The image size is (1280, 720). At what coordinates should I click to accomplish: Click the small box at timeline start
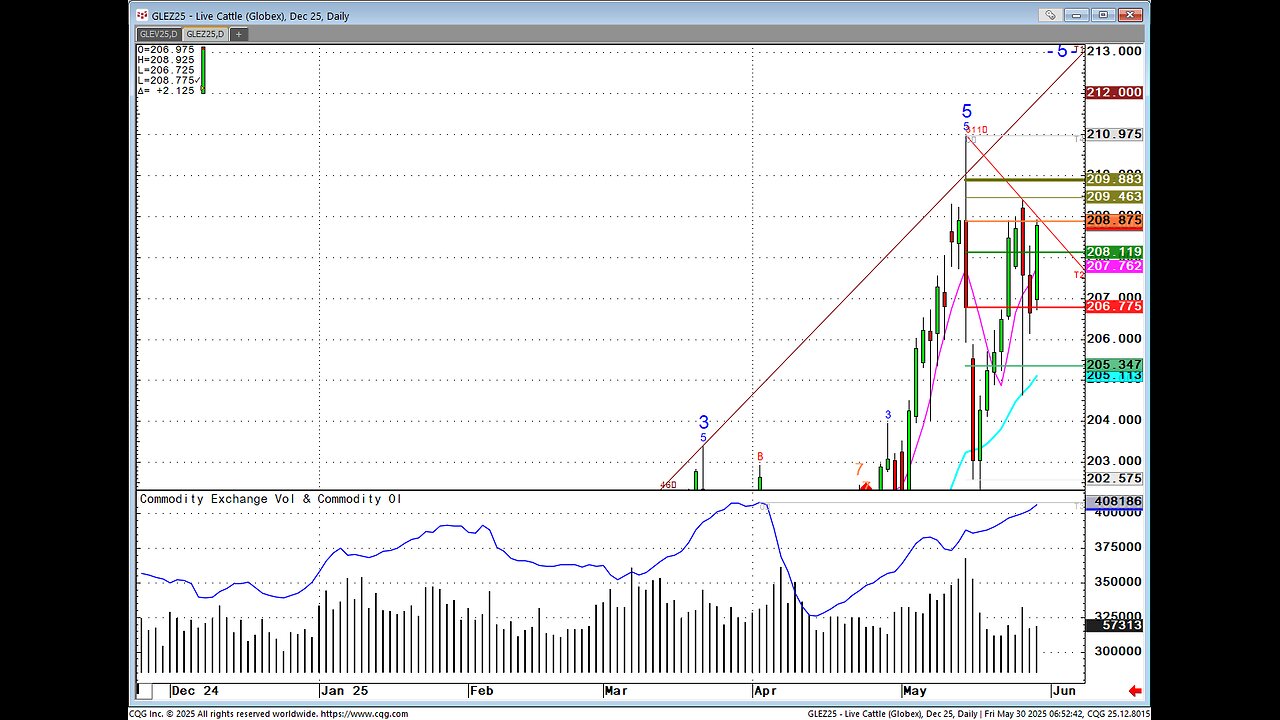click(145, 690)
